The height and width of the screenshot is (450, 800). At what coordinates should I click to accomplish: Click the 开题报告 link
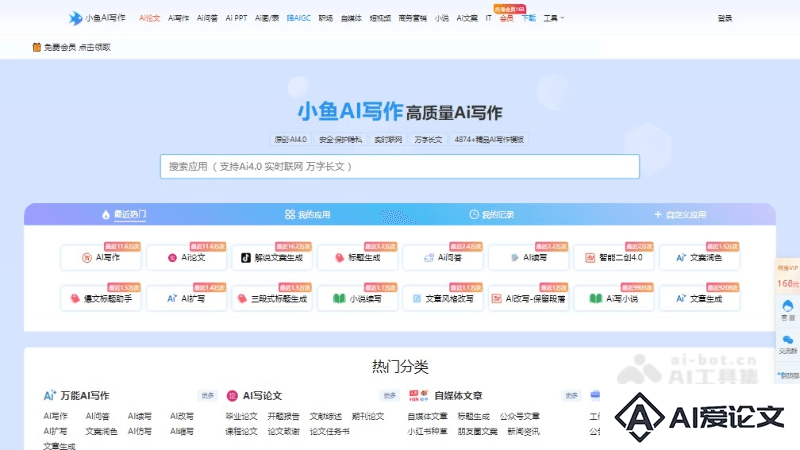click(x=283, y=416)
